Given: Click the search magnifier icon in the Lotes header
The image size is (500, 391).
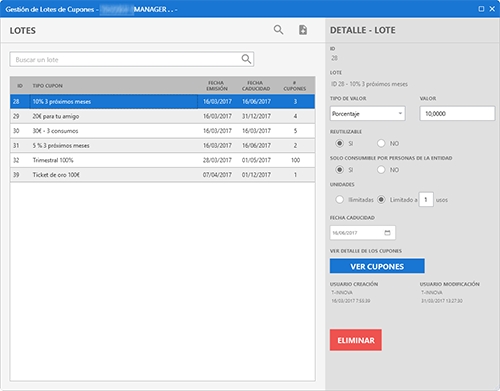Looking at the screenshot, I should pyautogui.click(x=278, y=30).
